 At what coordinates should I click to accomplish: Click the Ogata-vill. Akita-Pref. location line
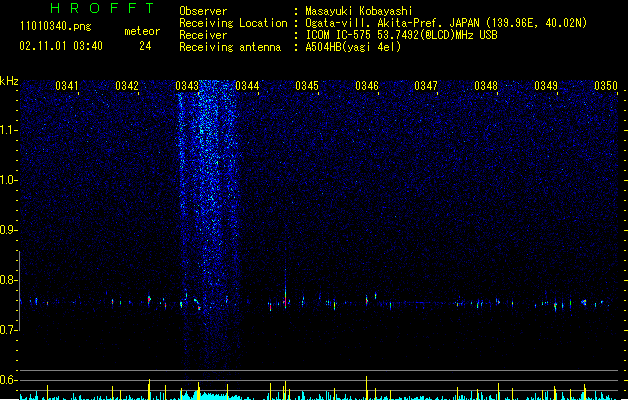coord(446,23)
